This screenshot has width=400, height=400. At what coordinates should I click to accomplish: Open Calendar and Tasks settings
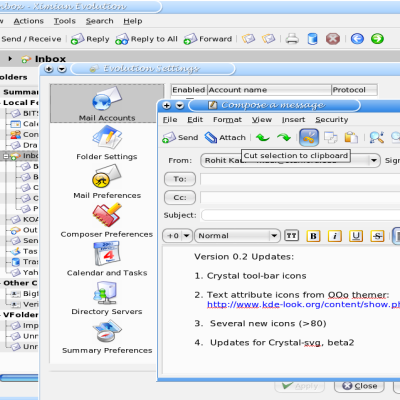(107, 259)
